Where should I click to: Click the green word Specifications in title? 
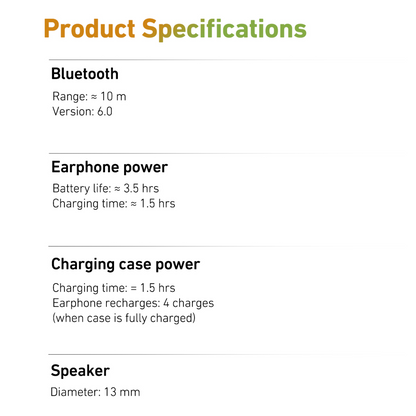(224, 29)
